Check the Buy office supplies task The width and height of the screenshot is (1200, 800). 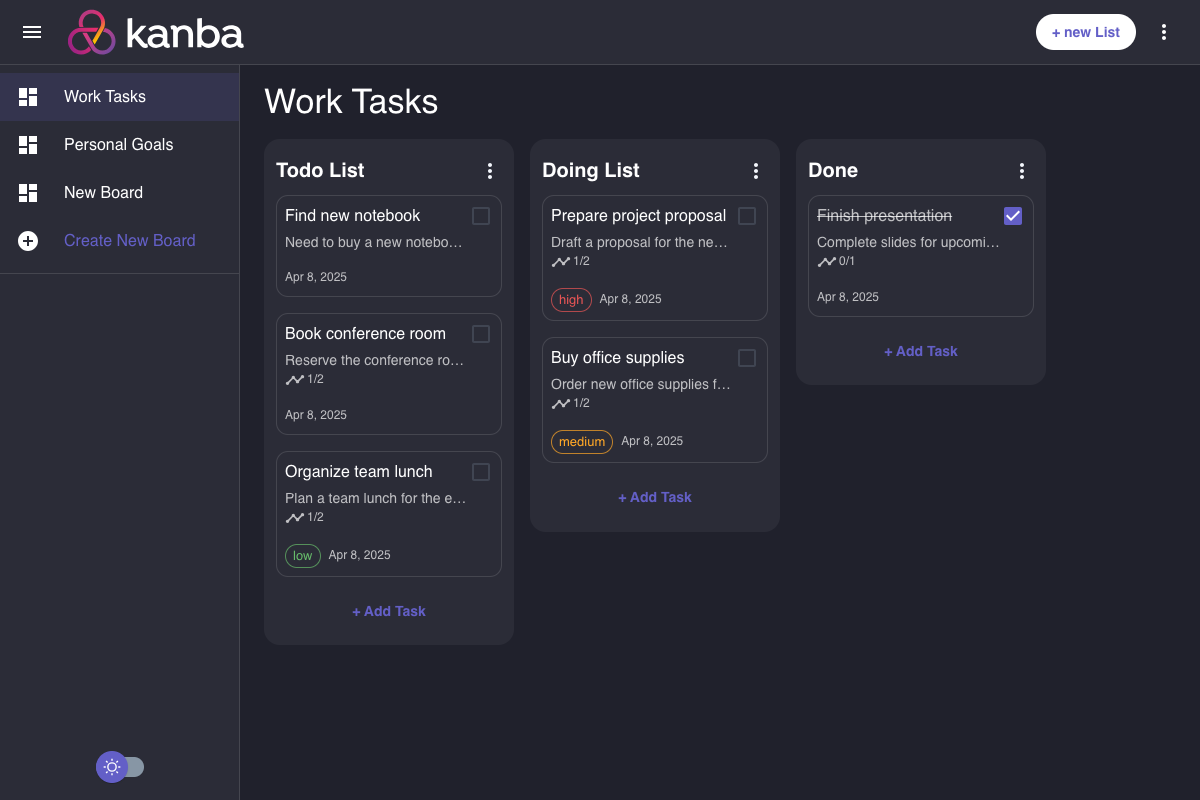coord(747,358)
